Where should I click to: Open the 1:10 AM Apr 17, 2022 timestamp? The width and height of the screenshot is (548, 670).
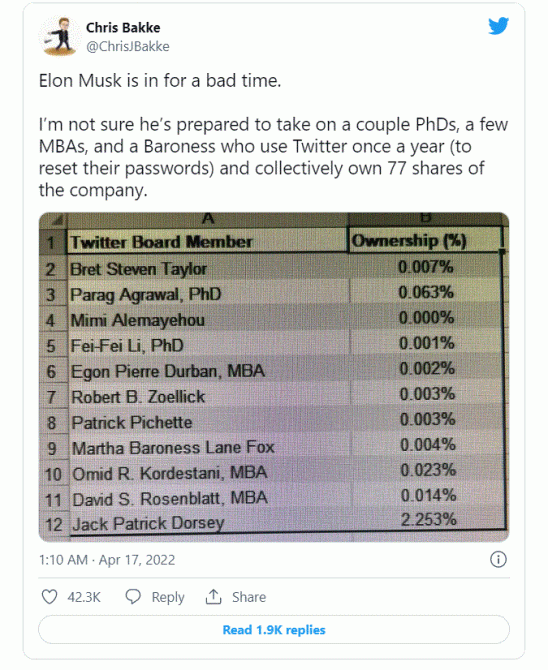[x=107, y=560]
